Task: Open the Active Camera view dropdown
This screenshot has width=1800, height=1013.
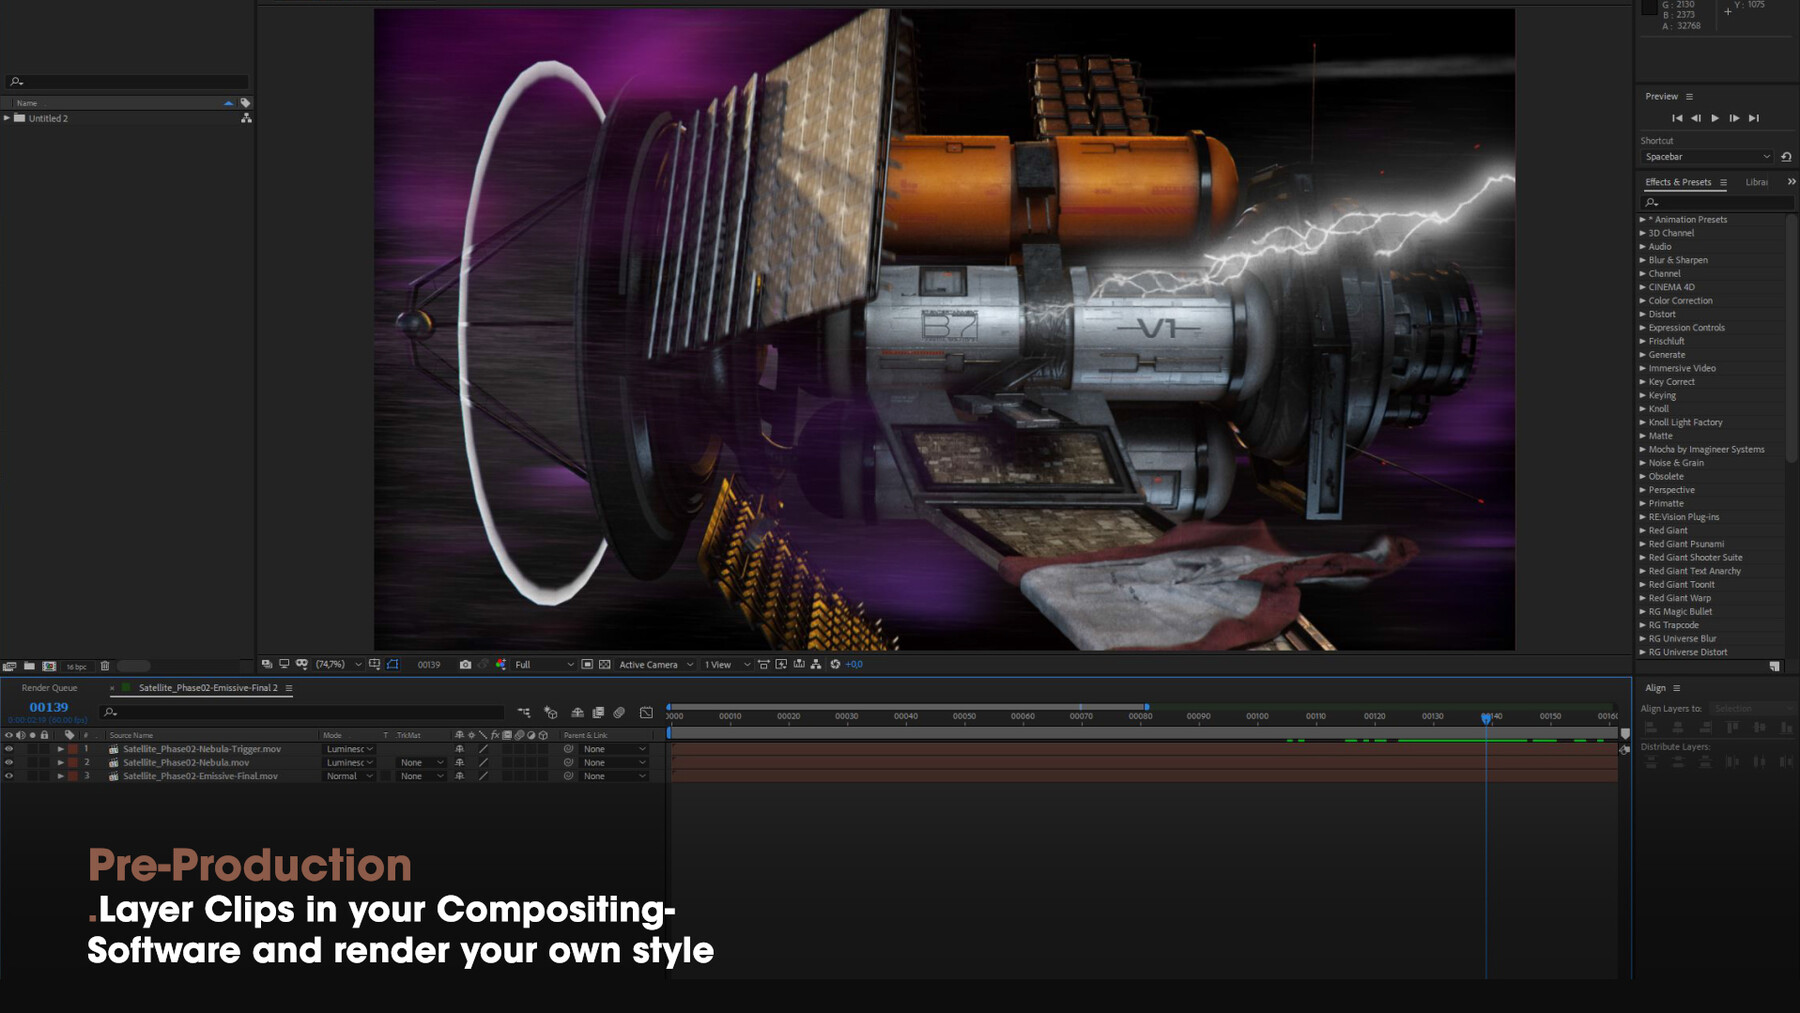Action: [x=656, y=664]
